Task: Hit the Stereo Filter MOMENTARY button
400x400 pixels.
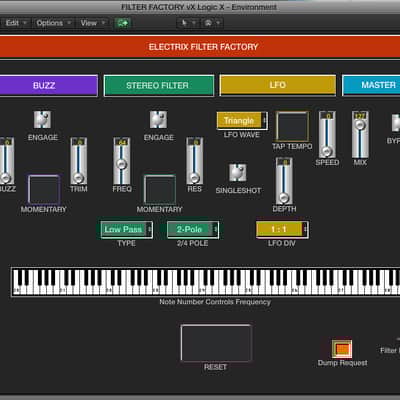Action: coord(160,190)
